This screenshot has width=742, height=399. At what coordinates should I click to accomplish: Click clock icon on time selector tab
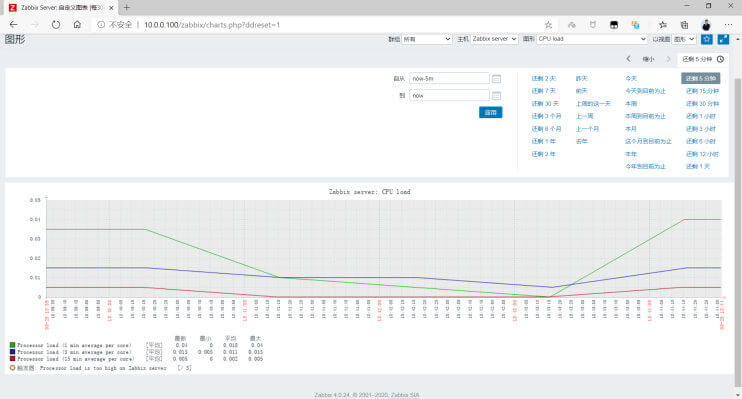(720, 59)
